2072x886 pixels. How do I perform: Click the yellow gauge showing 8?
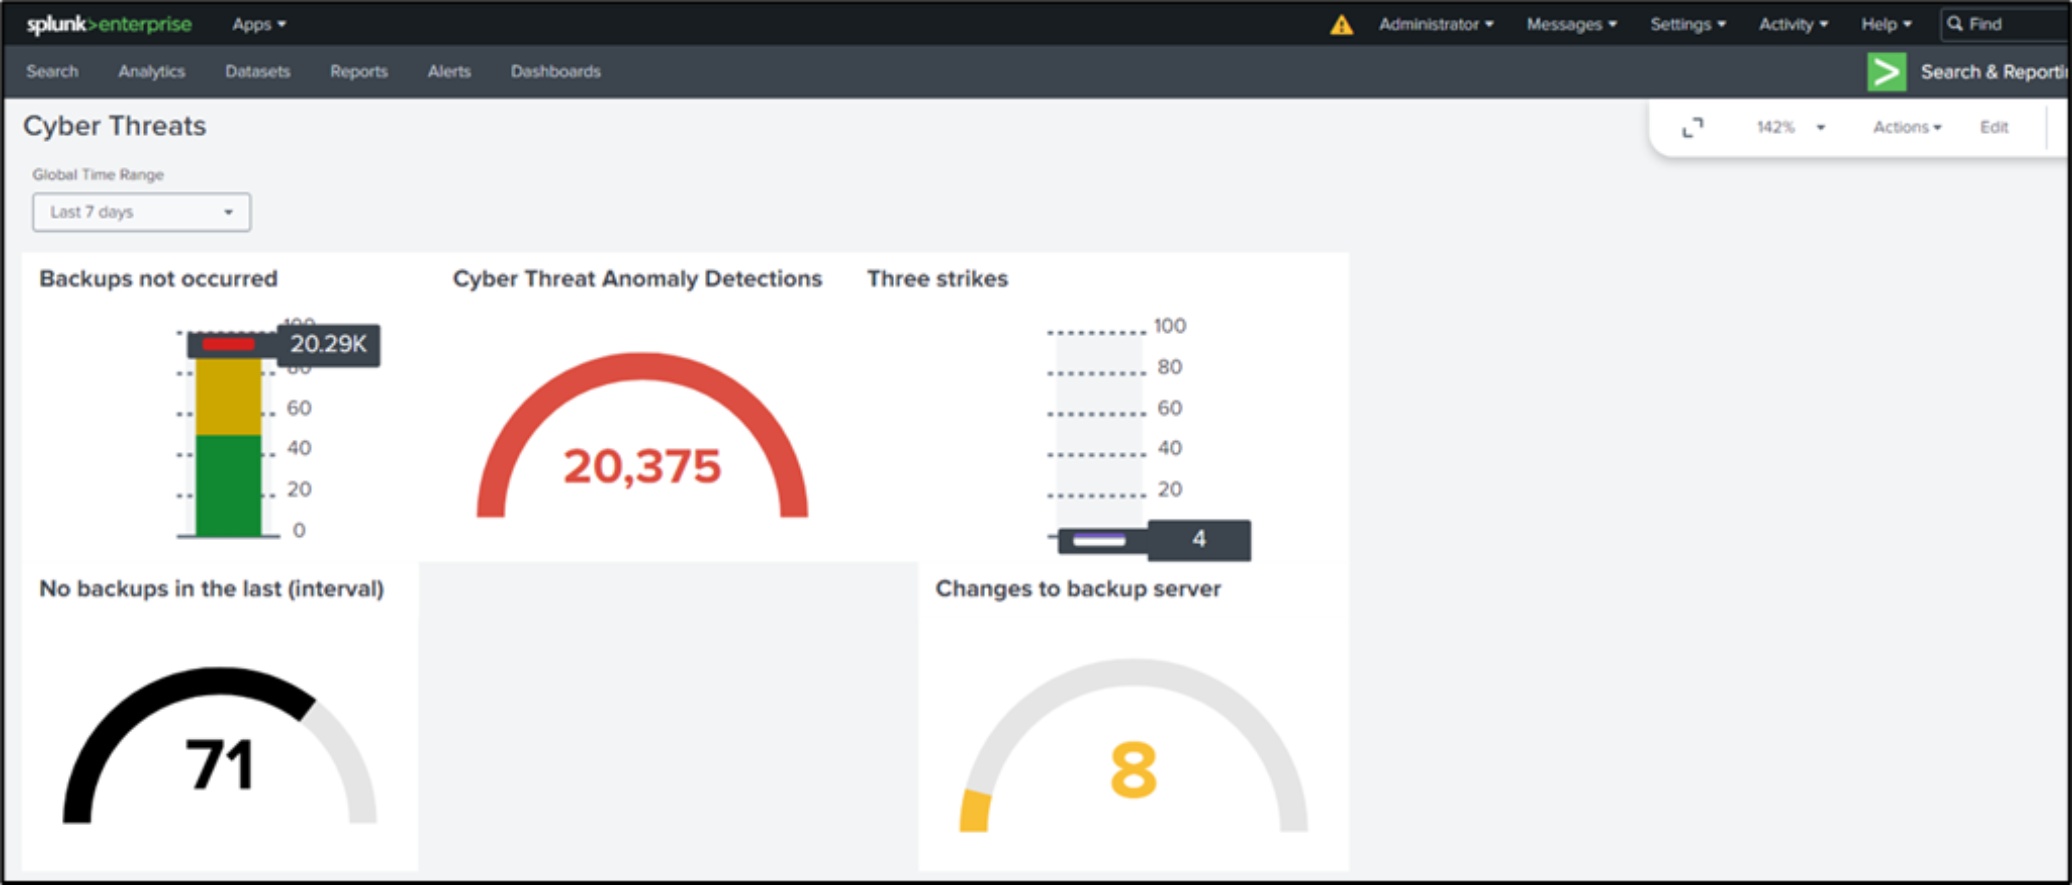point(1133,746)
